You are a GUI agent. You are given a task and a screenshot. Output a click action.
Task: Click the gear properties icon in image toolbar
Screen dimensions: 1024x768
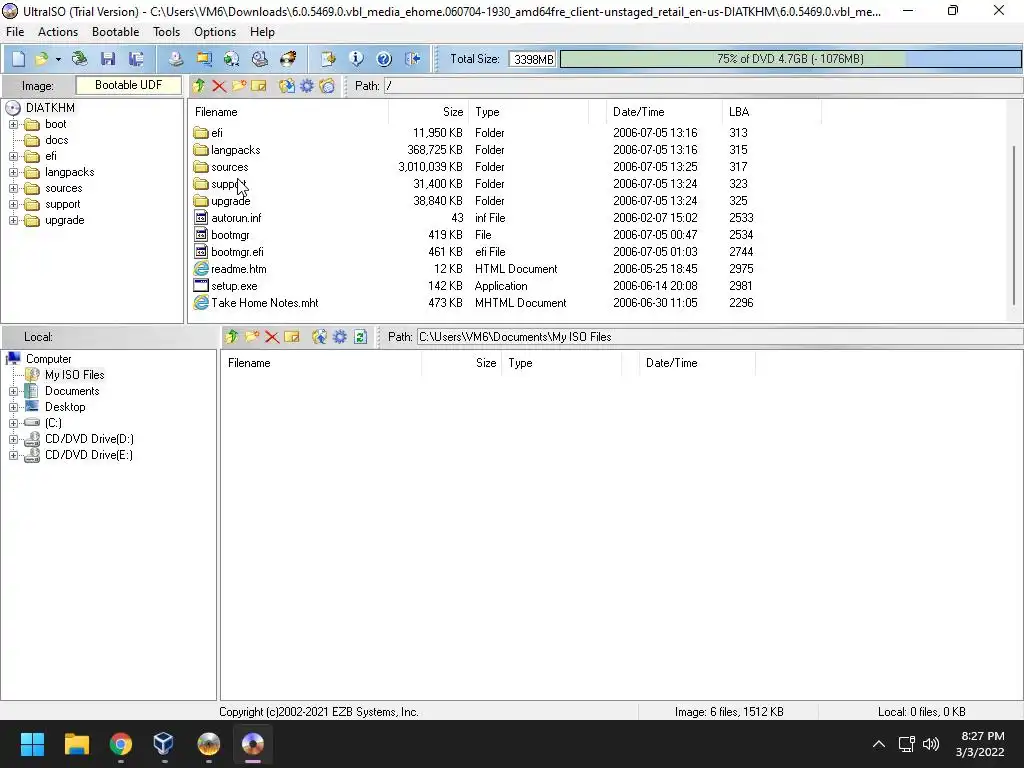(x=306, y=86)
